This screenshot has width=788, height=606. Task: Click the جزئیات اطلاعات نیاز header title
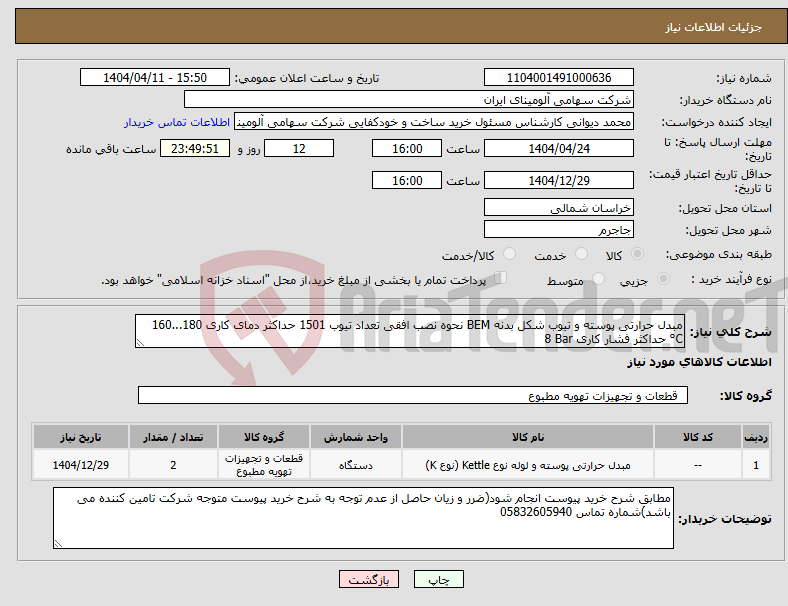[714, 27]
